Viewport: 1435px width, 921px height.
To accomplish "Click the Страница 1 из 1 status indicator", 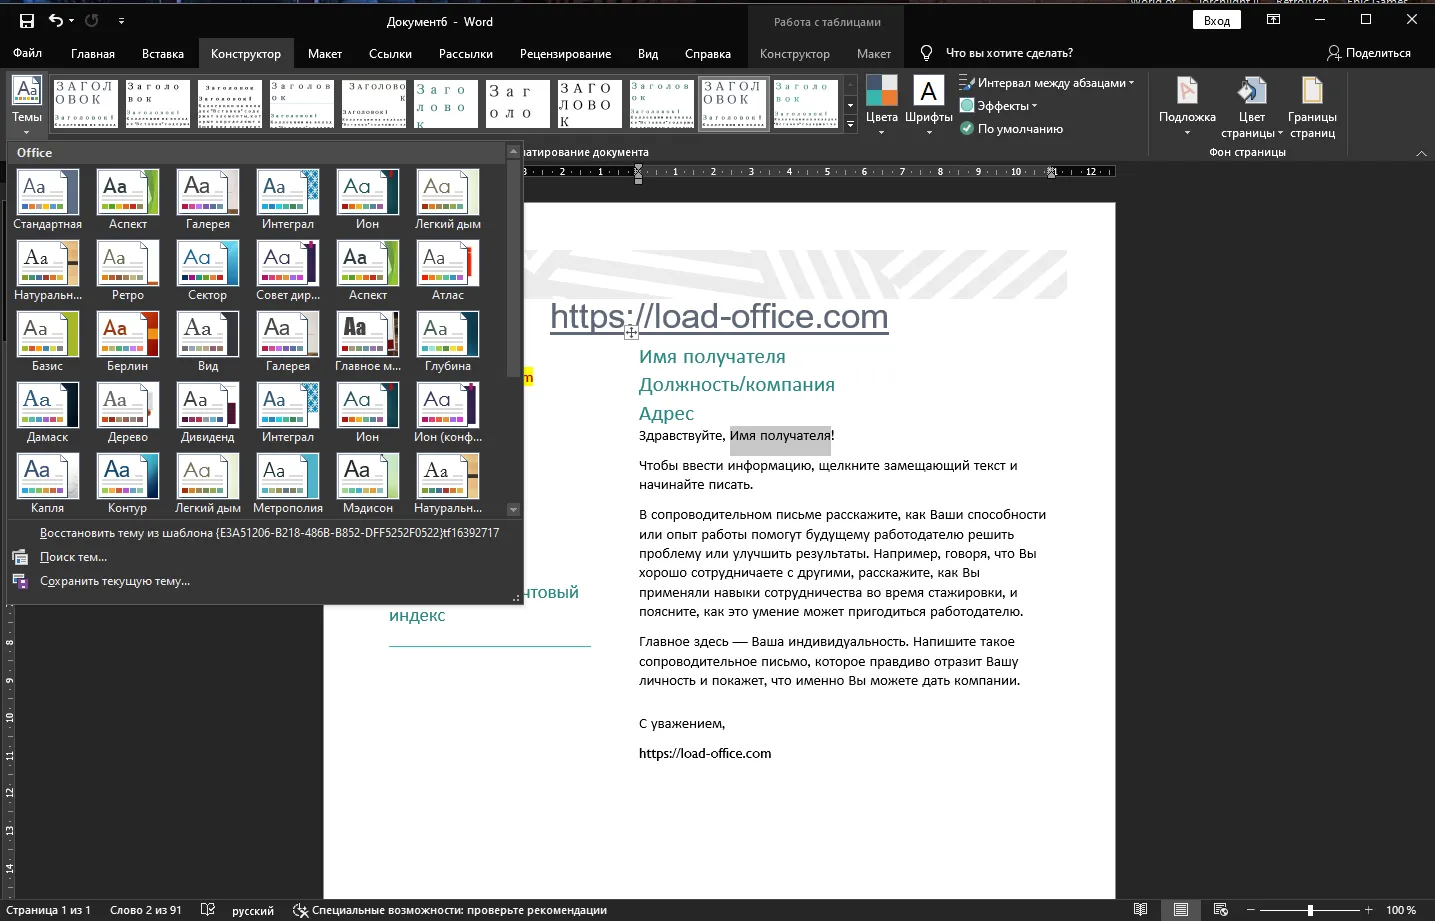I will pyautogui.click(x=49, y=910).
